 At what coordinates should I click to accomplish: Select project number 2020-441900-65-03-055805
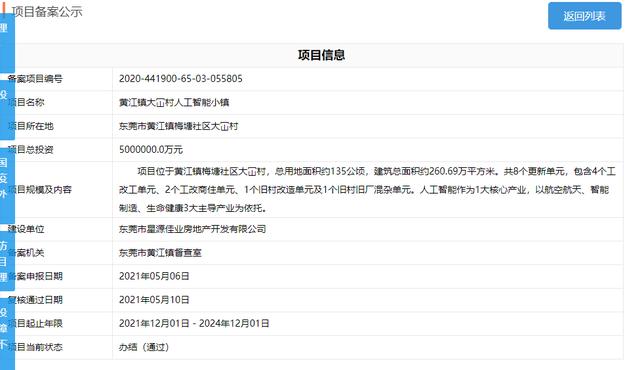click(x=180, y=78)
